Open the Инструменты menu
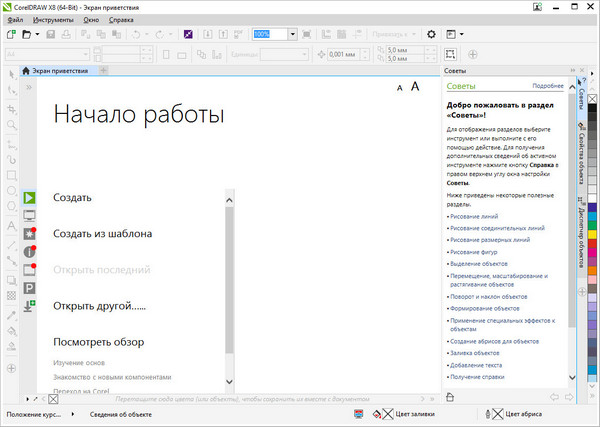600x427 pixels. [55, 19]
